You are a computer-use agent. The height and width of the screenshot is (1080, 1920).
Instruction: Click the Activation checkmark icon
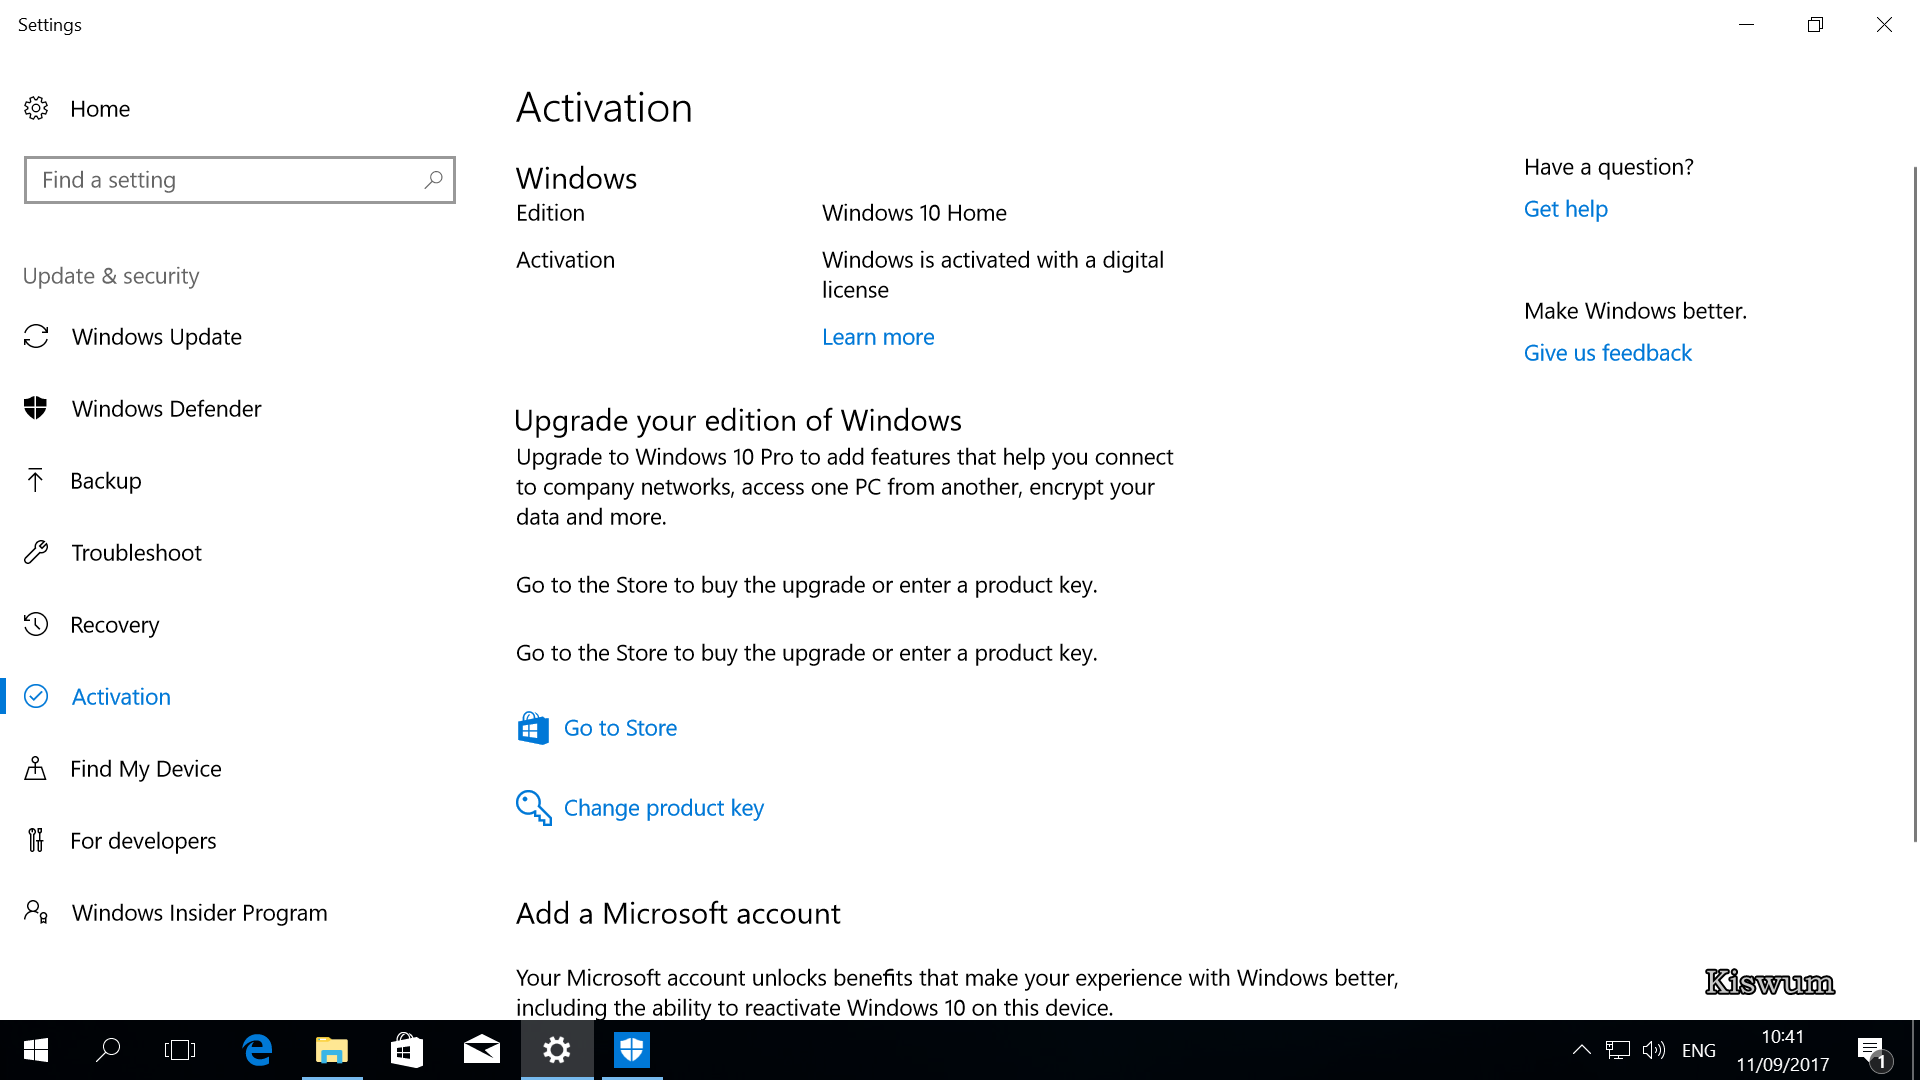36,696
